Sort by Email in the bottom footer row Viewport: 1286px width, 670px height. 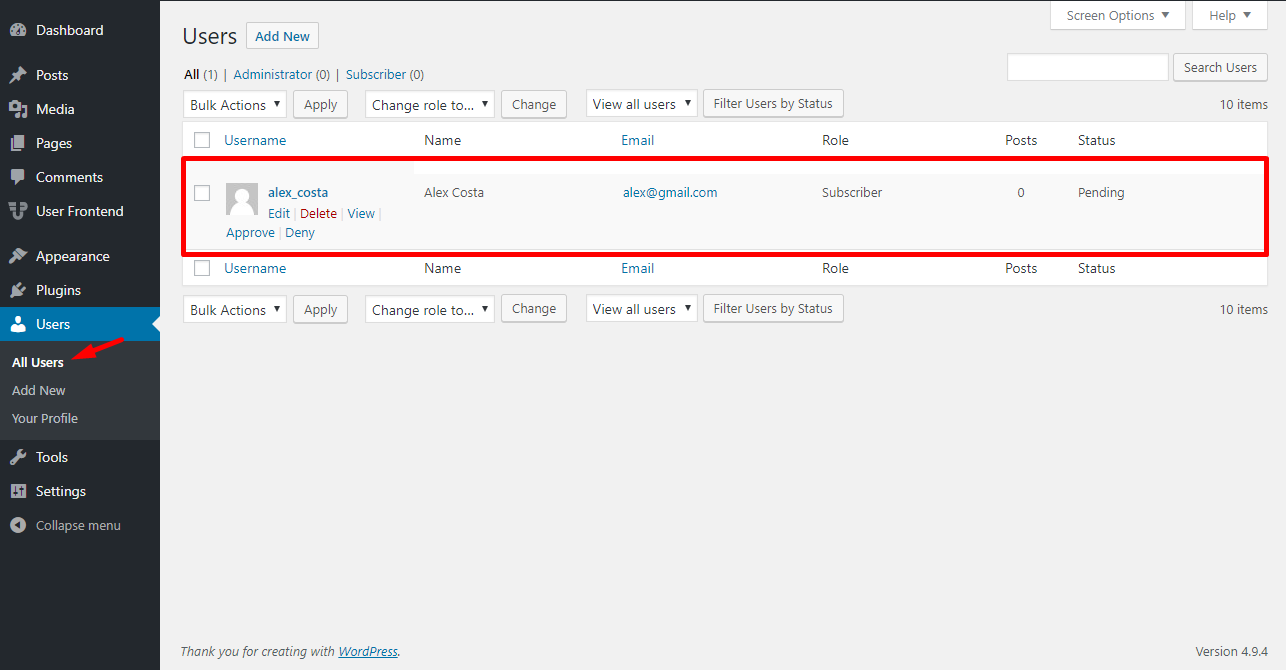637,268
